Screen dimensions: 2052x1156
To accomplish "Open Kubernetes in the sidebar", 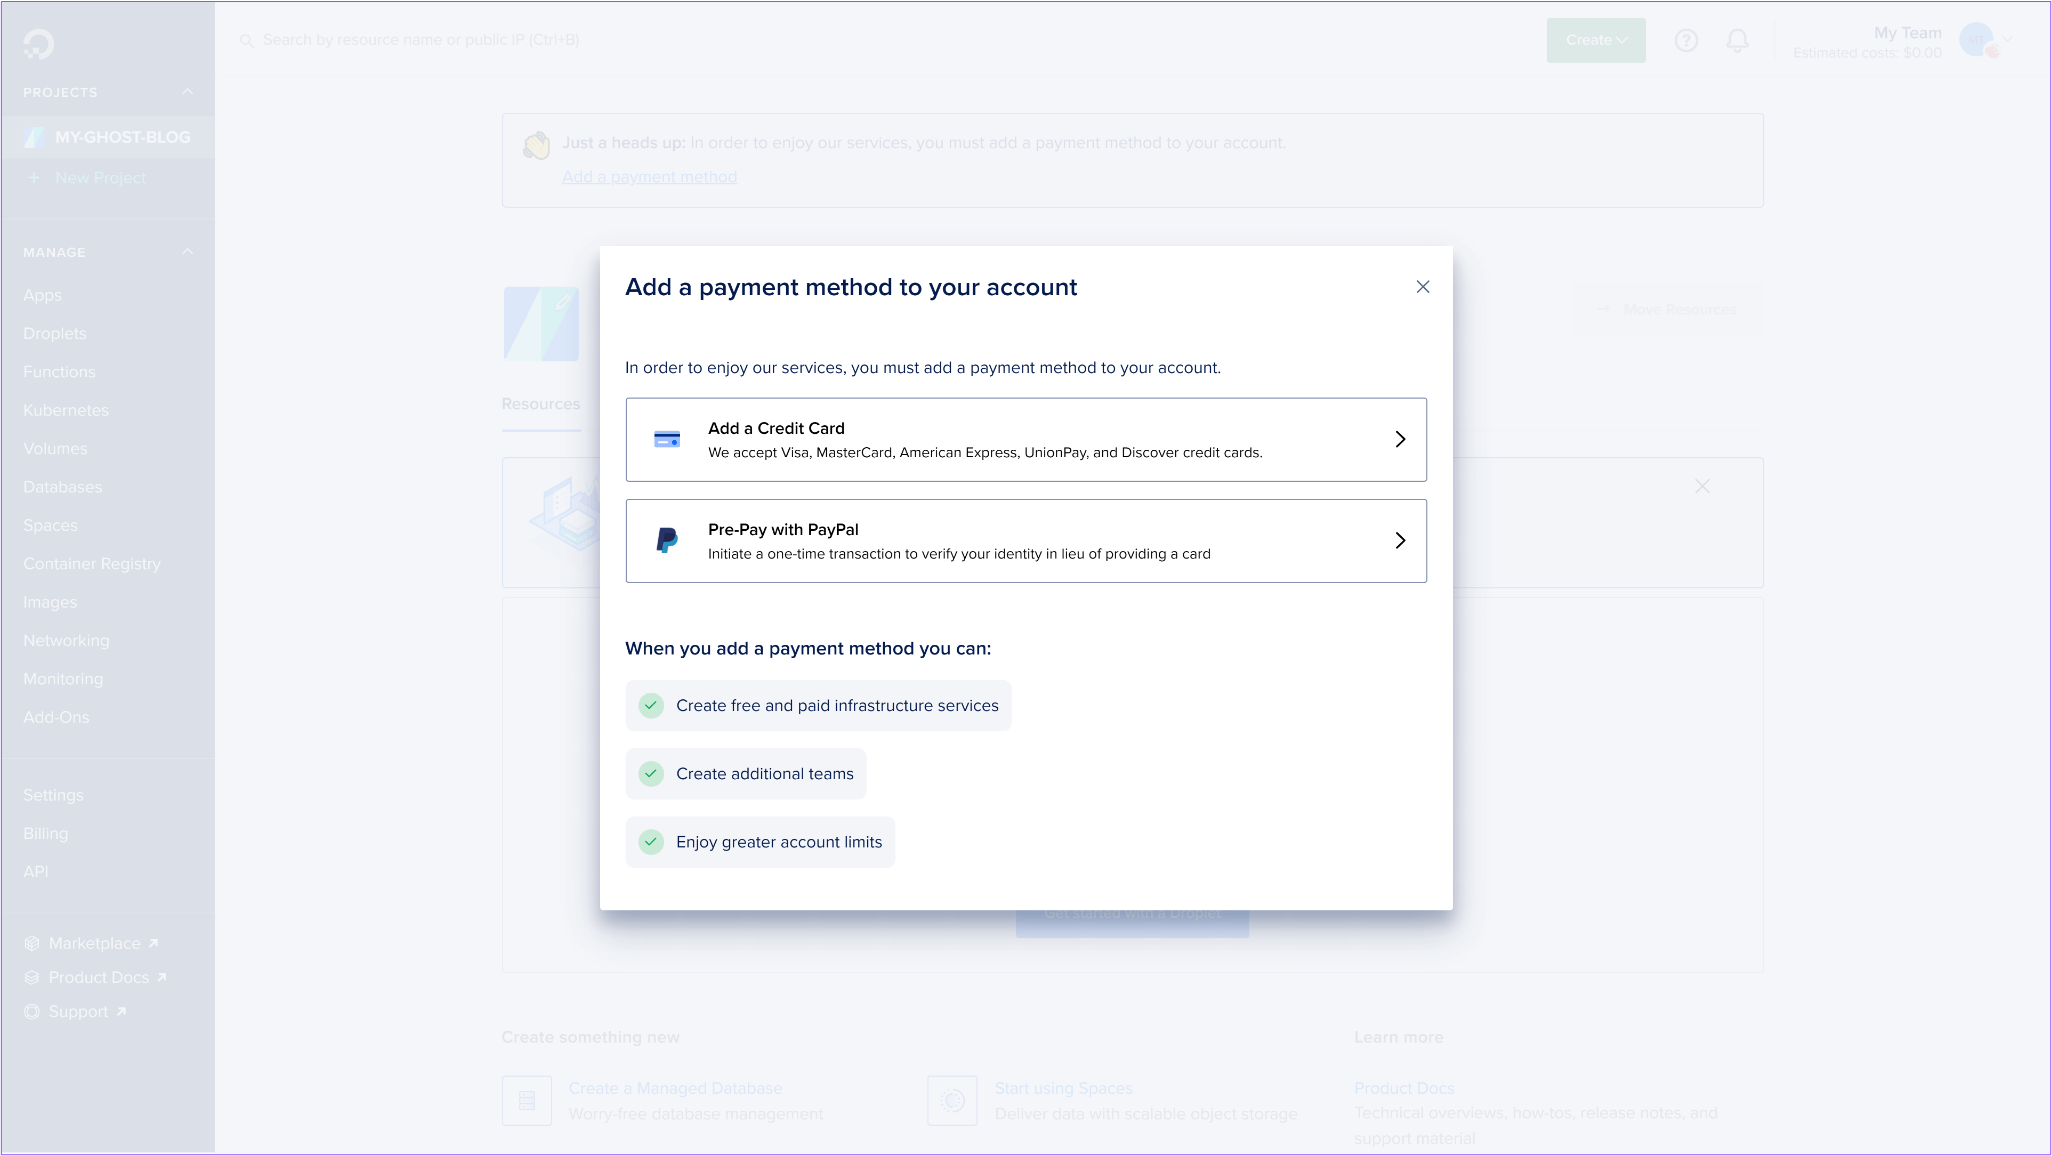I will click(x=66, y=410).
